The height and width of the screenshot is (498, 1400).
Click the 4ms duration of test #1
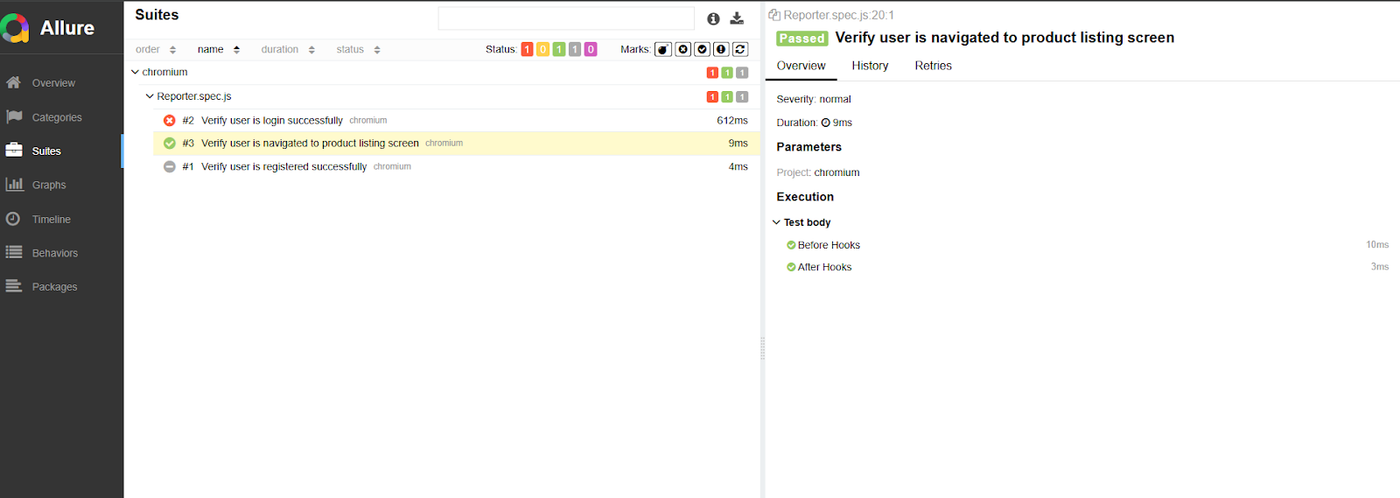[738, 167]
